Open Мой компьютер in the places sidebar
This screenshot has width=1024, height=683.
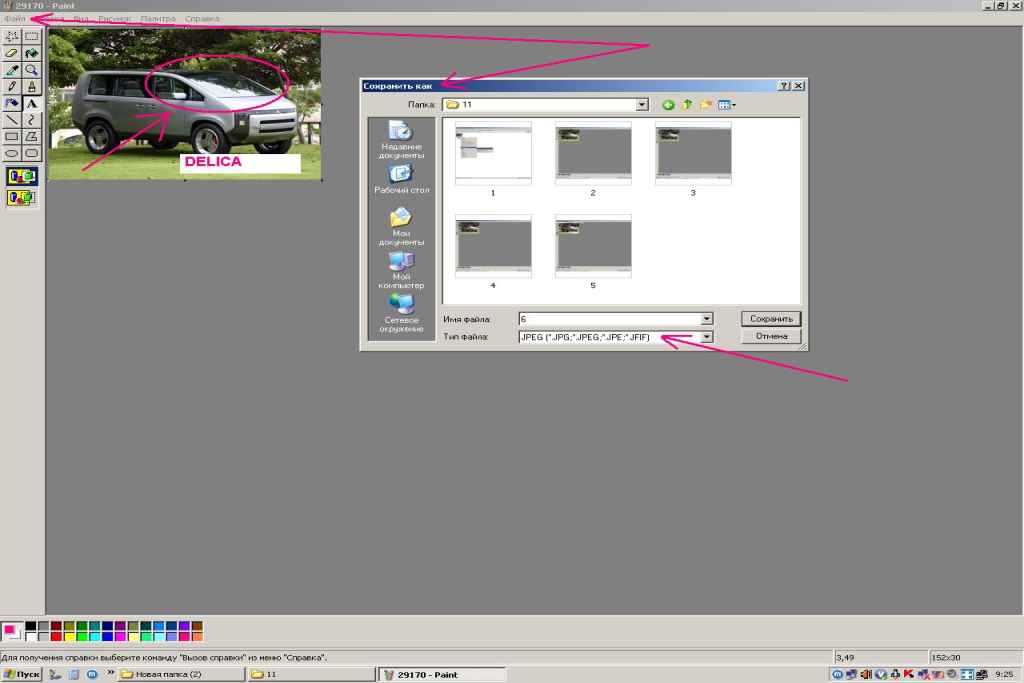point(400,270)
